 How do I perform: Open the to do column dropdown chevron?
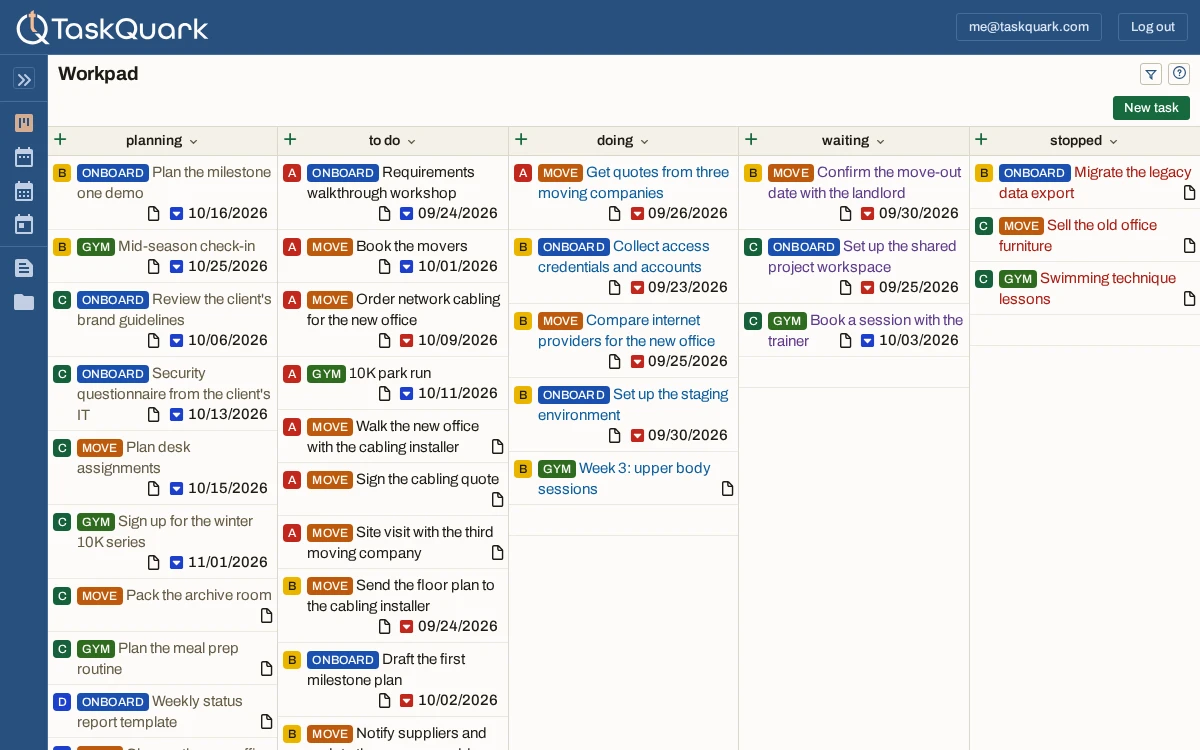[x=411, y=141]
